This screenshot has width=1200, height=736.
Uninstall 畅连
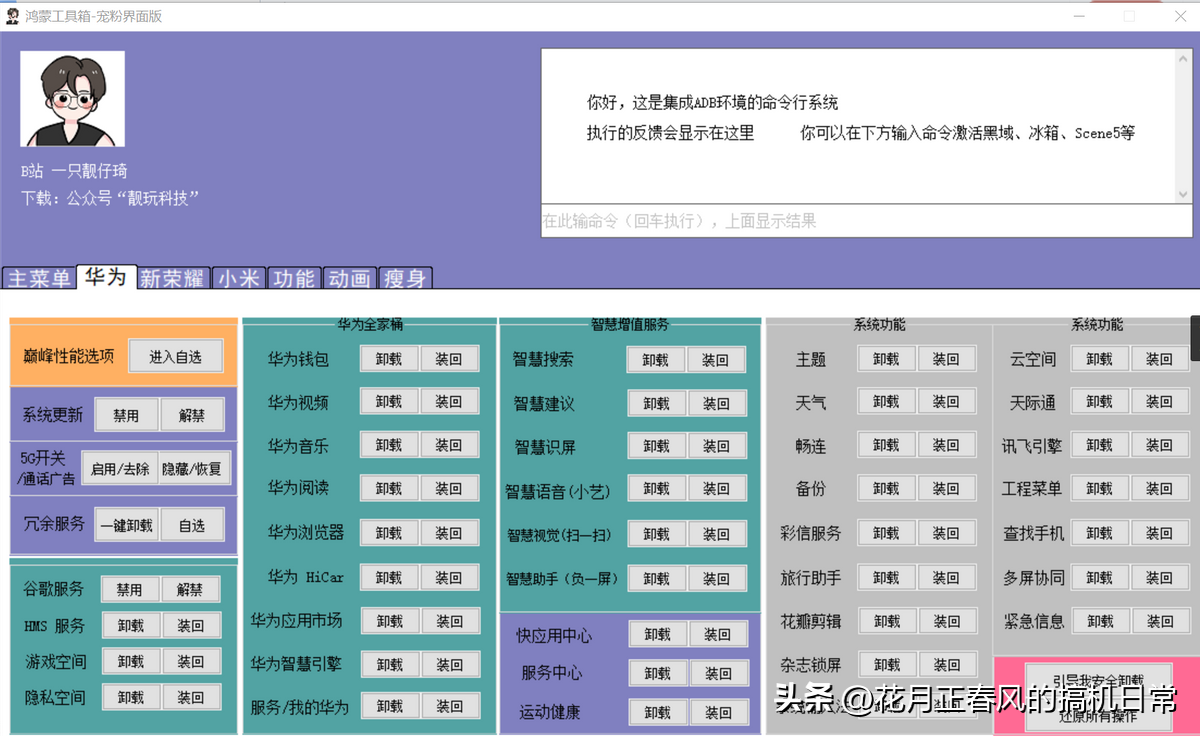[886, 445]
